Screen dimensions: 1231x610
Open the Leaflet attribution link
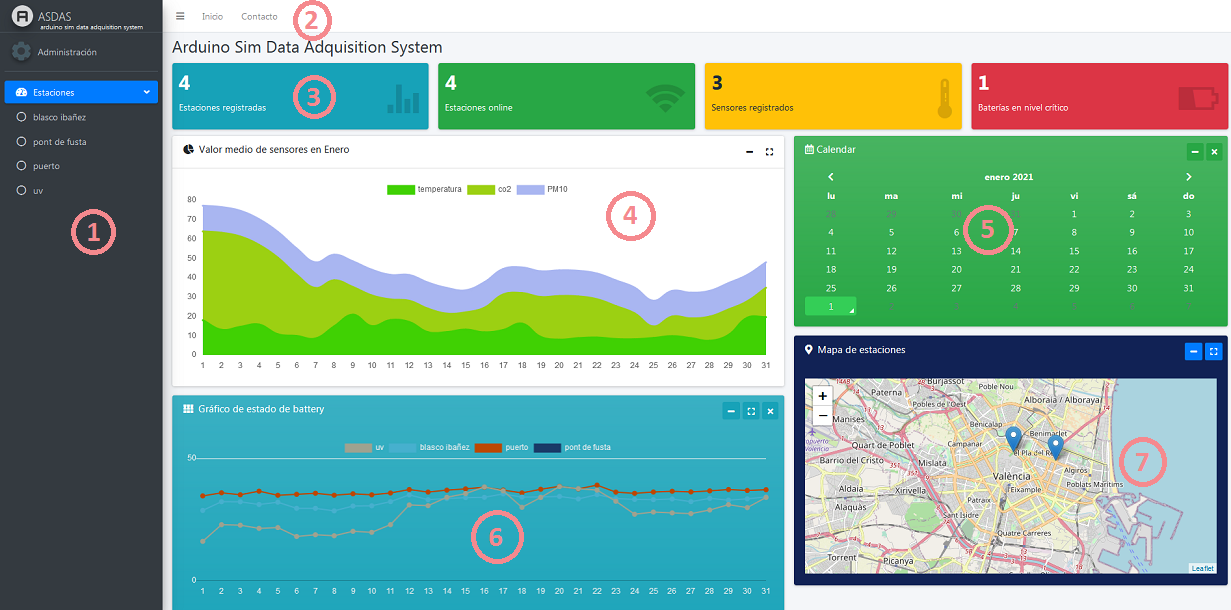point(1202,568)
